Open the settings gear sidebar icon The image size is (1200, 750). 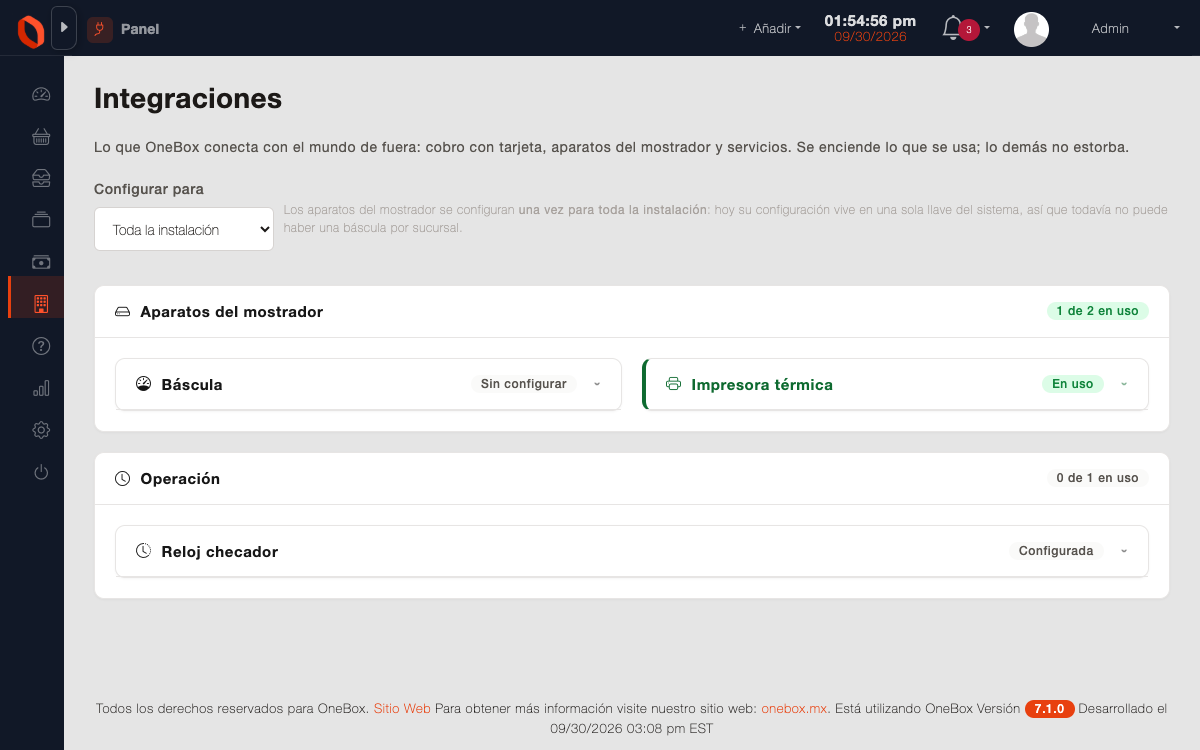[41, 430]
